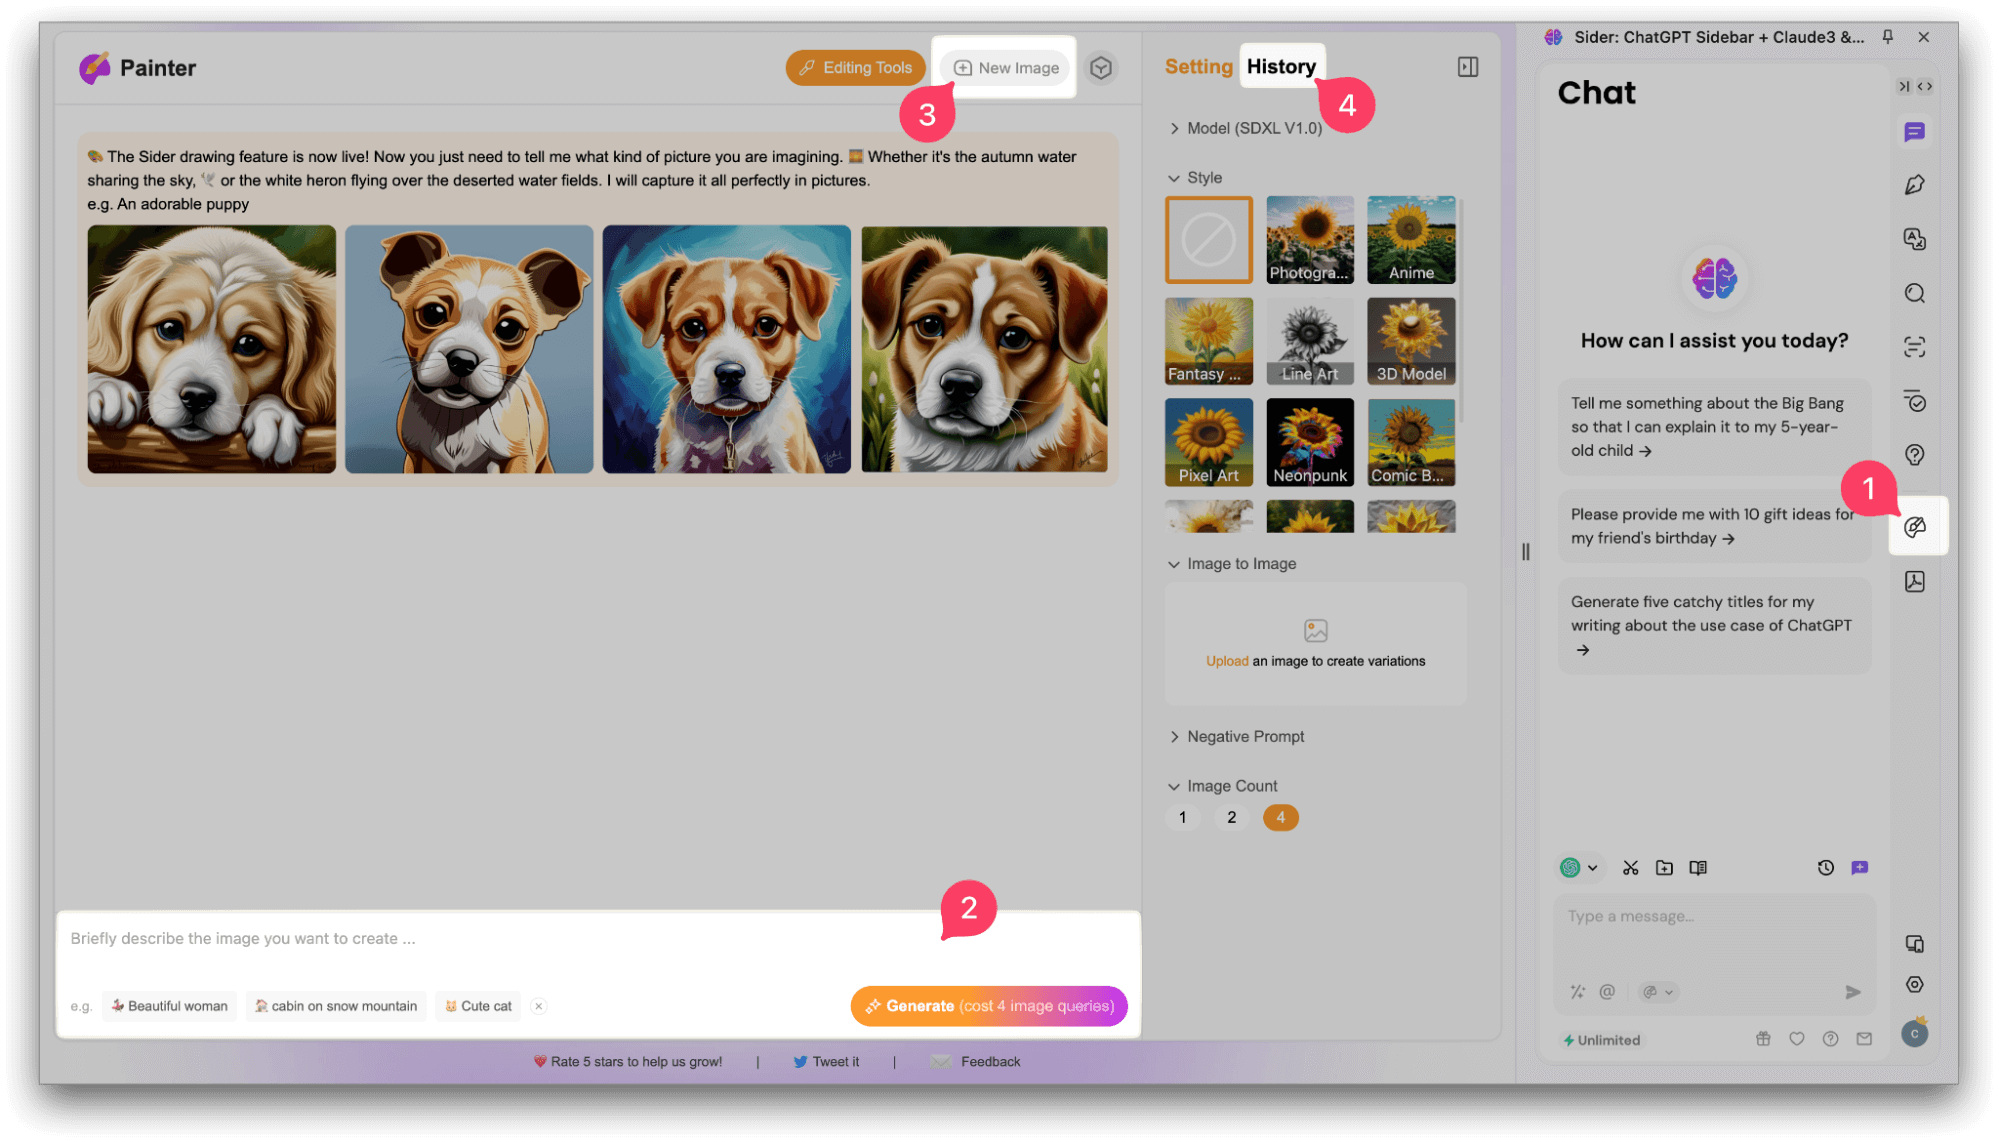
Task: Open the chat model selector dropdown
Action: [1580, 868]
